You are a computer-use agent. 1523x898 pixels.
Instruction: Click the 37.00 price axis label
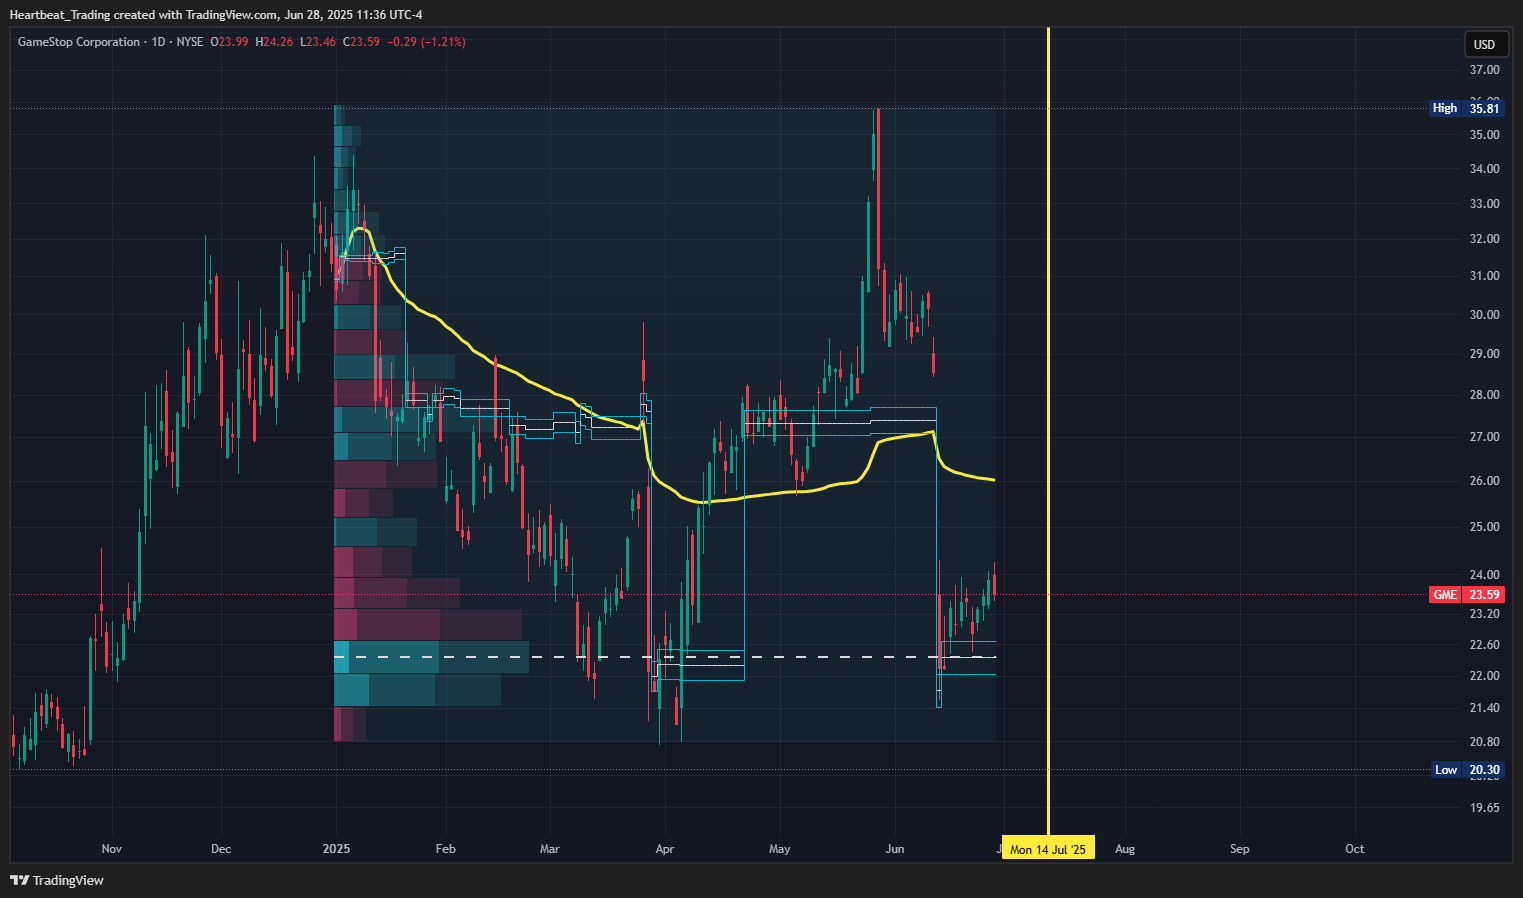(x=1484, y=70)
